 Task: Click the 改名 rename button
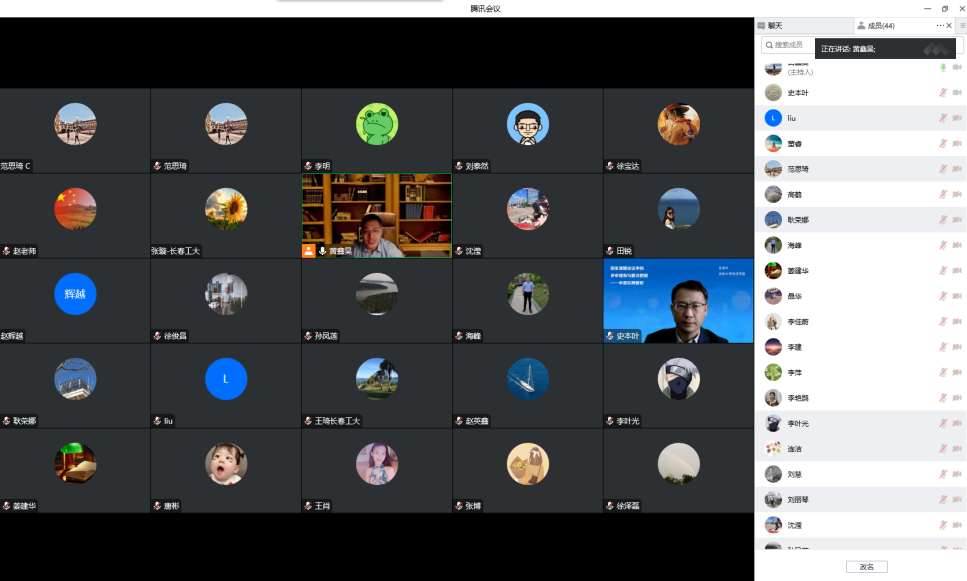pyautogui.click(x=866, y=567)
